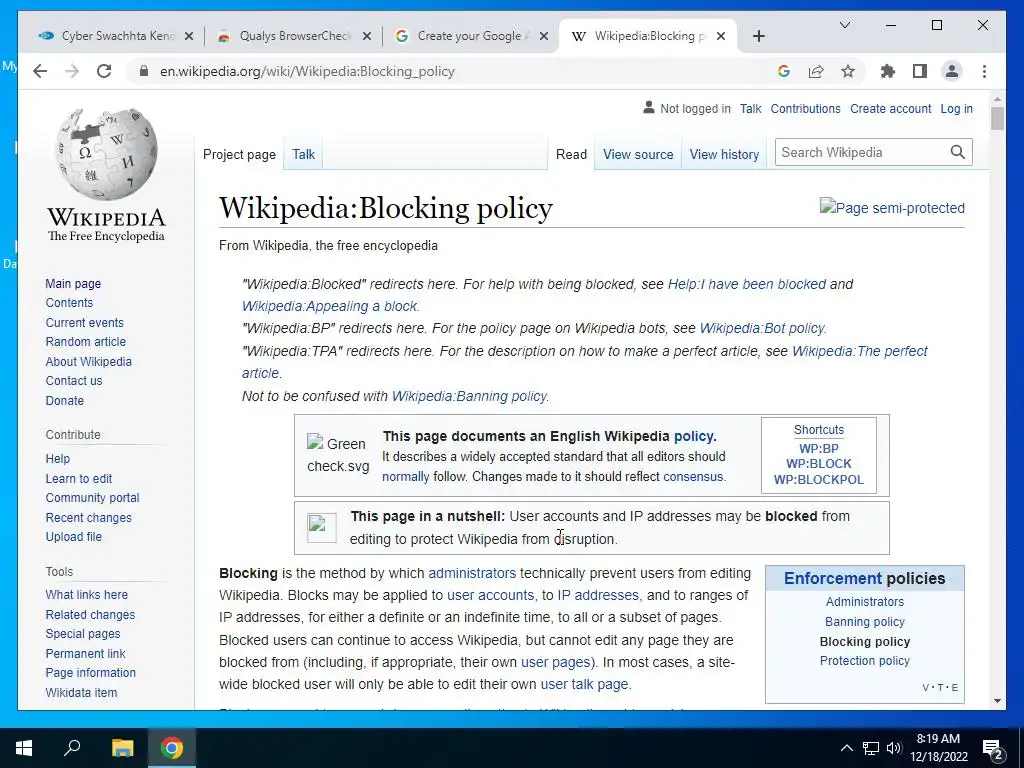Click the volume speaker tray icon
1024x768 pixels.
click(x=894, y=748)
